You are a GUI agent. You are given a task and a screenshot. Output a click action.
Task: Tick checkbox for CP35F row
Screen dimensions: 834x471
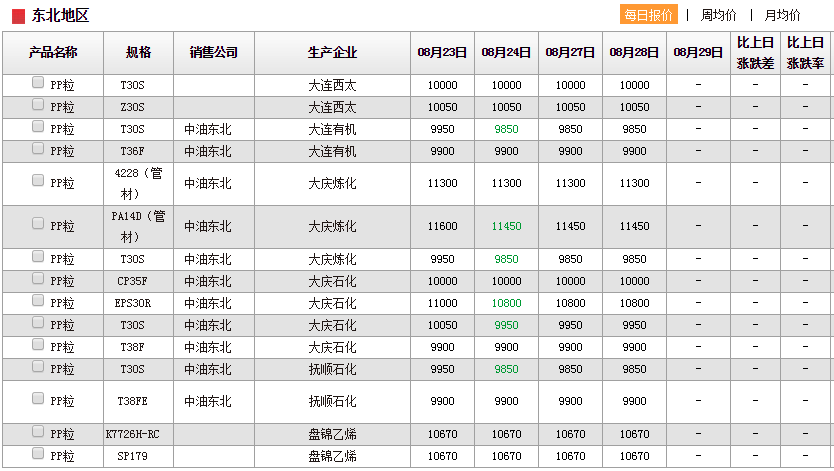38,279
